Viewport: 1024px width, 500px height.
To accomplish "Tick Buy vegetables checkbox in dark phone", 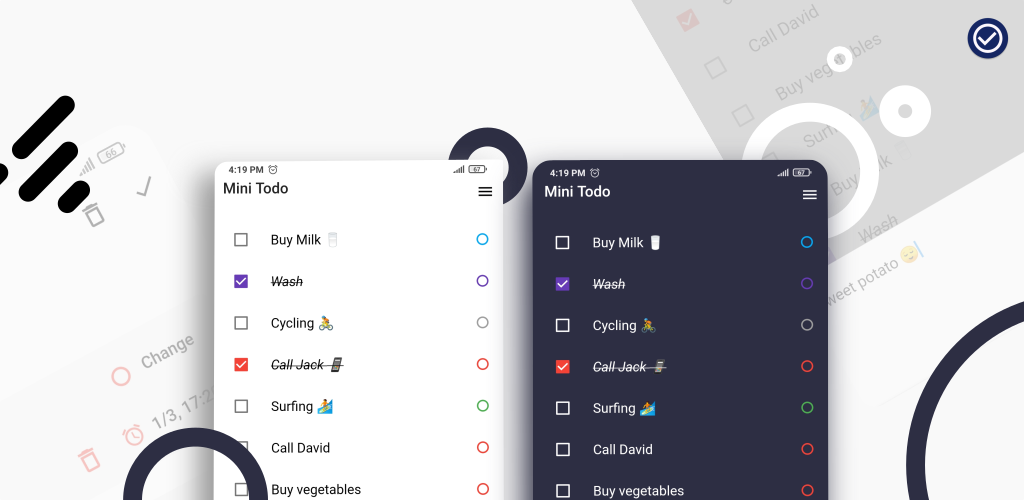I will 562,491.
